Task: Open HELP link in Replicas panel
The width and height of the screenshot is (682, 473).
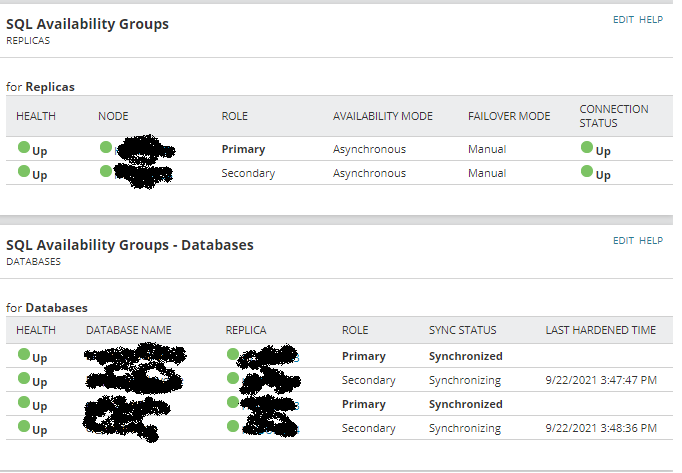Action: pos(651,20)
